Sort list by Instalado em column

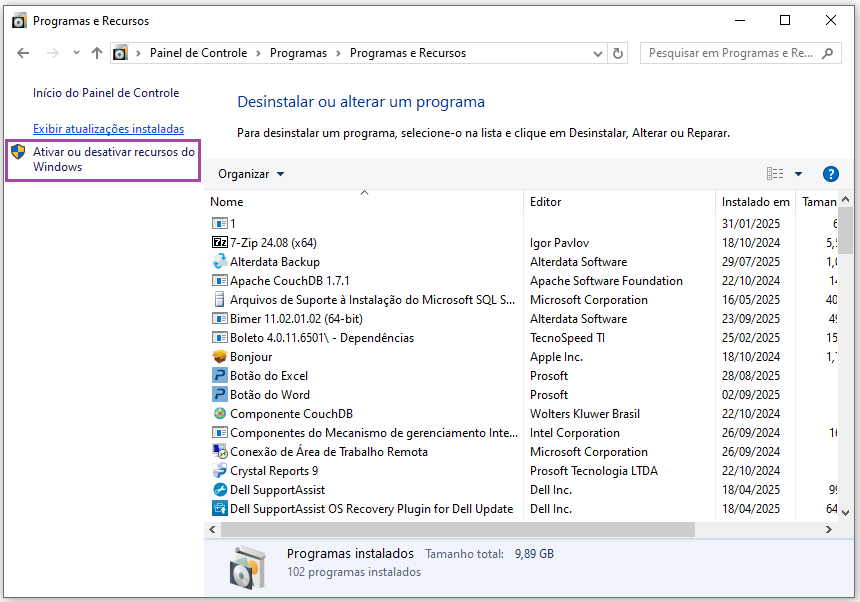click(756, 202)
